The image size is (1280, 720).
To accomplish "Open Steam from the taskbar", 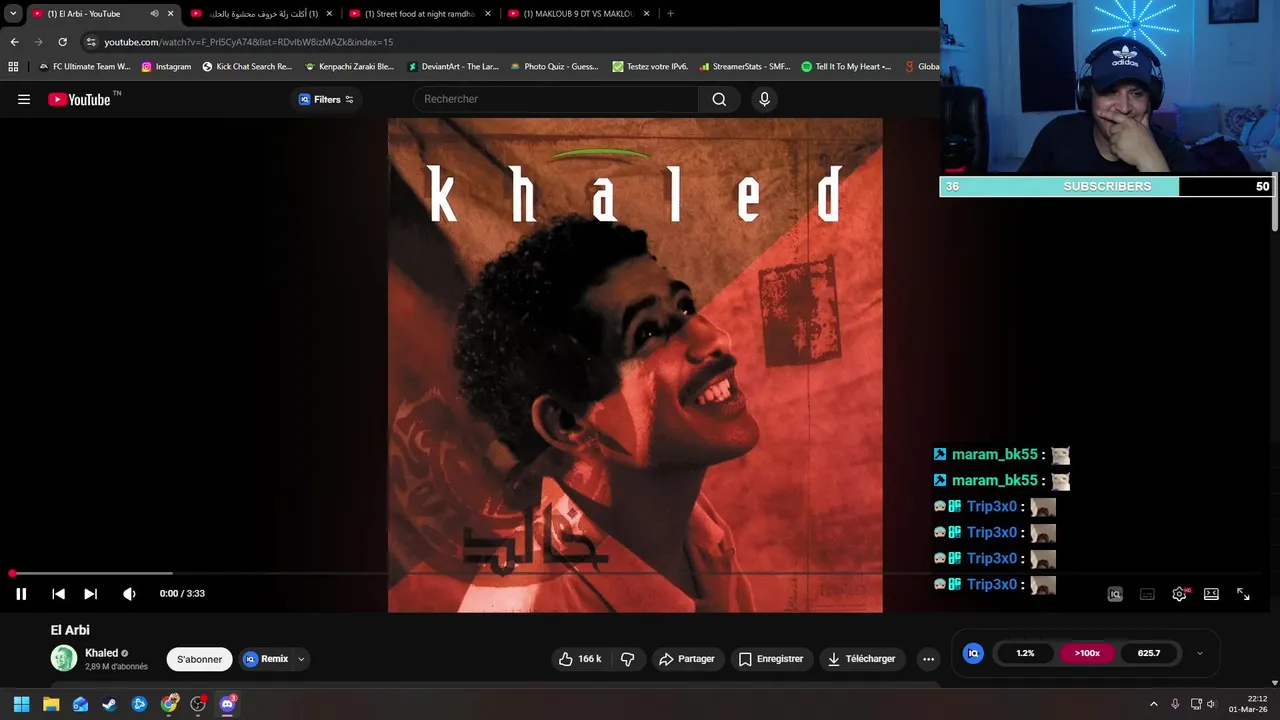I will [109, 704].
